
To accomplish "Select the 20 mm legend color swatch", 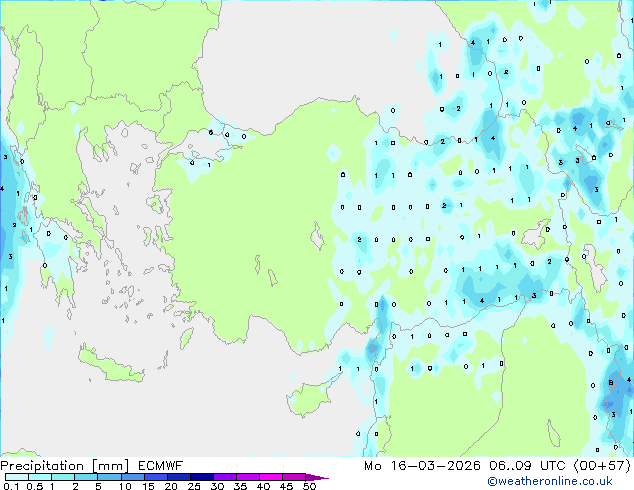I will pyautogui.click(x=178, y=477).
